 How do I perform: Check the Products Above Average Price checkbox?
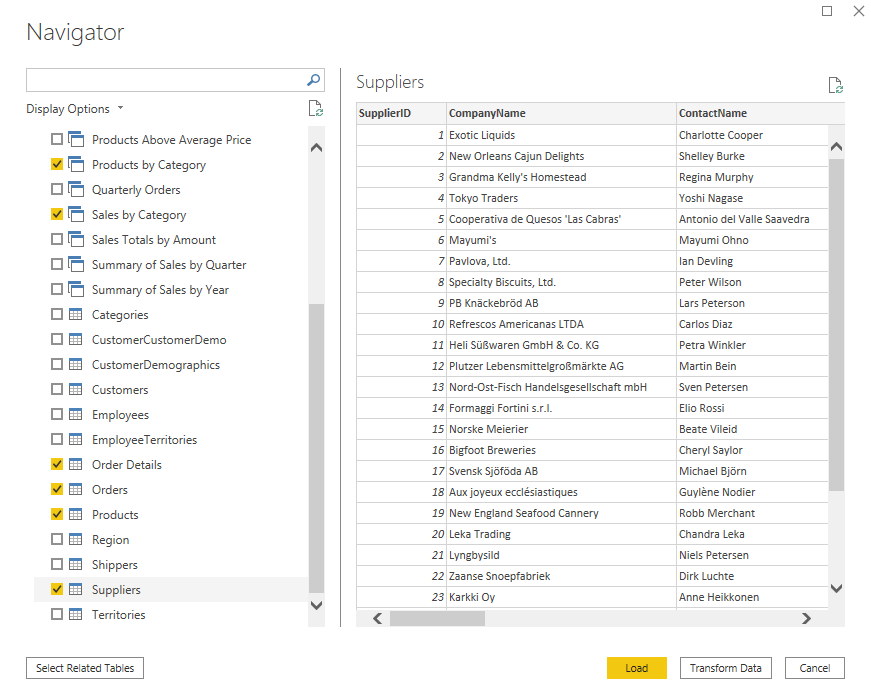(x=57, y=139)
